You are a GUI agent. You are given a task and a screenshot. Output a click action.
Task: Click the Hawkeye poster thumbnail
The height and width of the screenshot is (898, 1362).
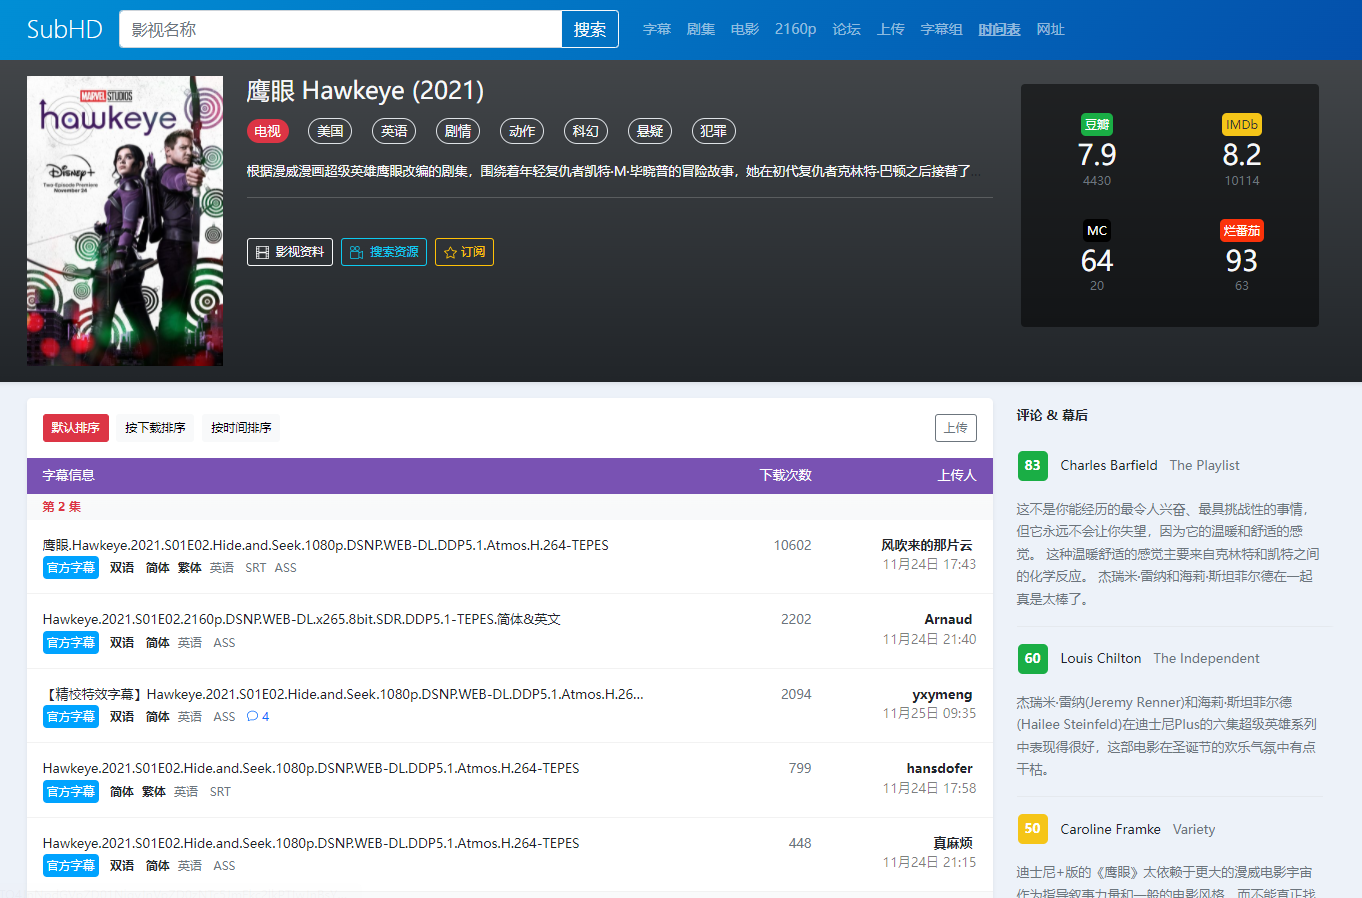125,221
